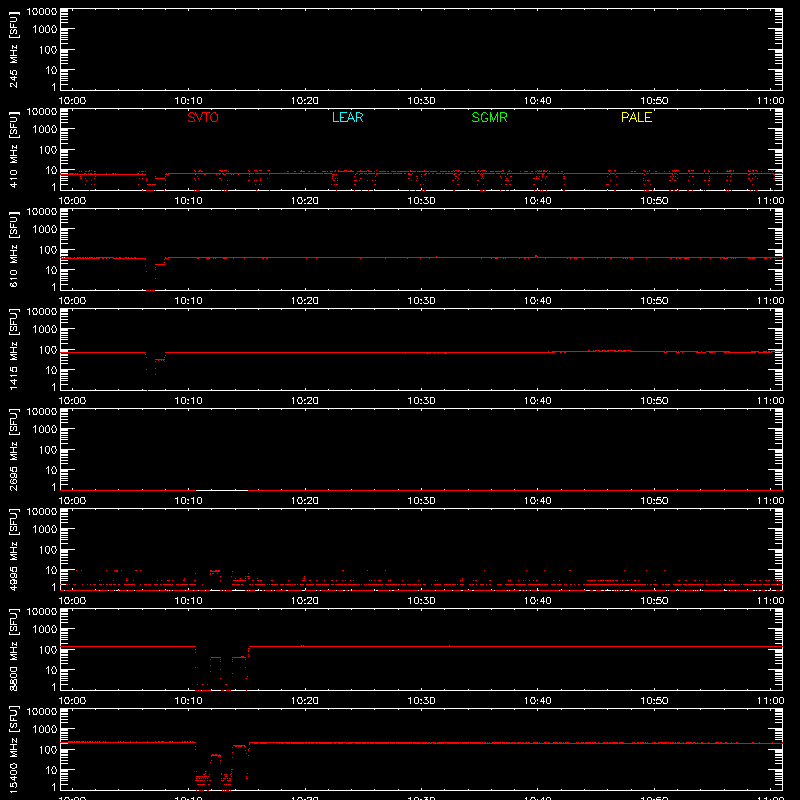Click the 100 label on 1415 MHz axis
This screenshot has height=800, width=800.
click(48, 350)
